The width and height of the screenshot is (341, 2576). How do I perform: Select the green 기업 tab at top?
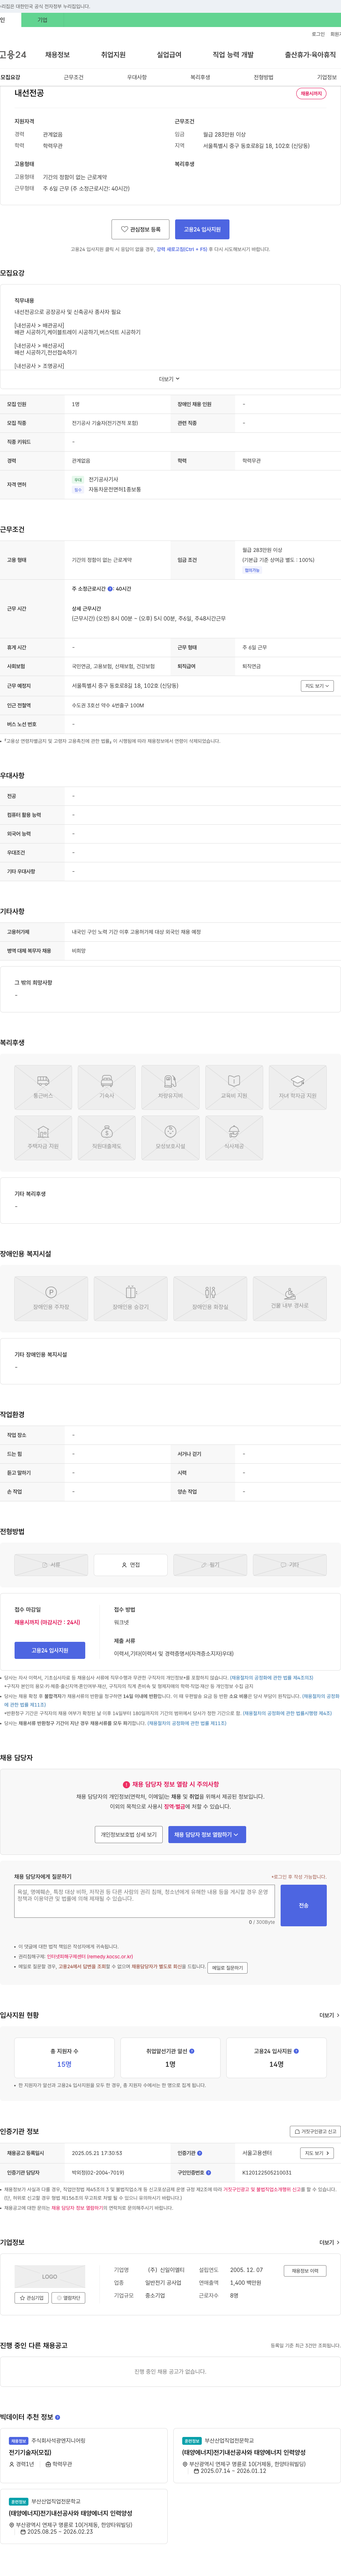(x=42, y=20)
